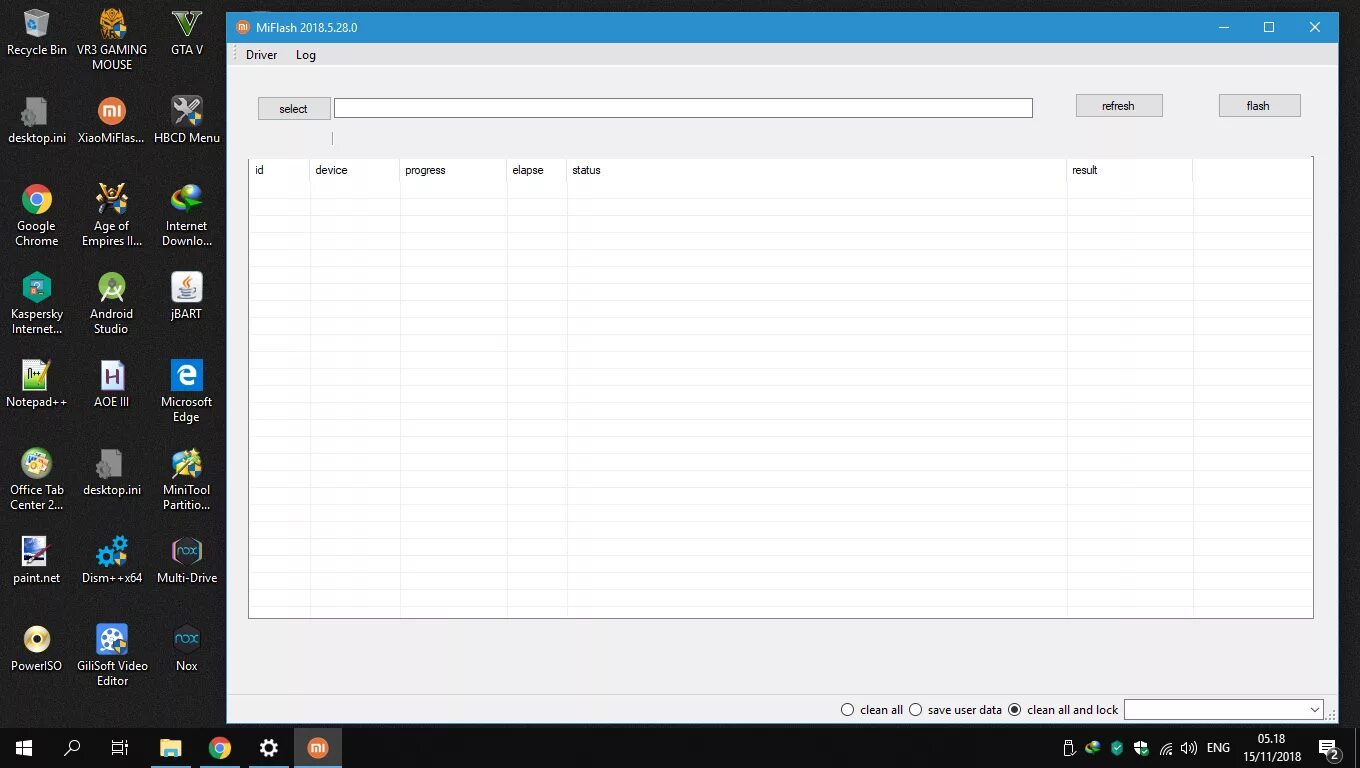1360x768 pixels.
Task: Select the Multi-Drive desktop icon
Action: (187, 561)
